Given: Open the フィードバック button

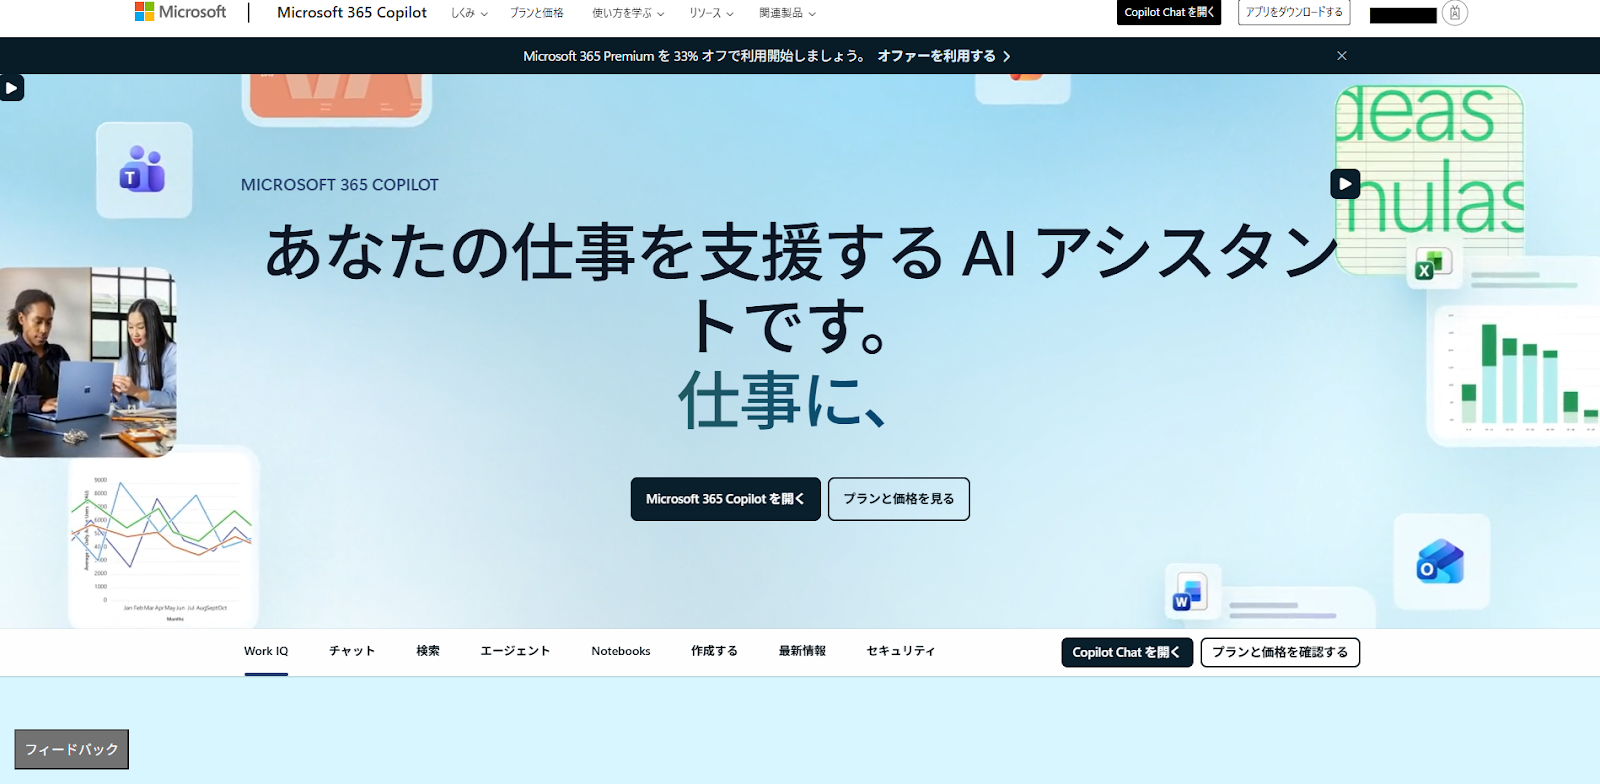Looking at the screenshot, I should [72, 749].
